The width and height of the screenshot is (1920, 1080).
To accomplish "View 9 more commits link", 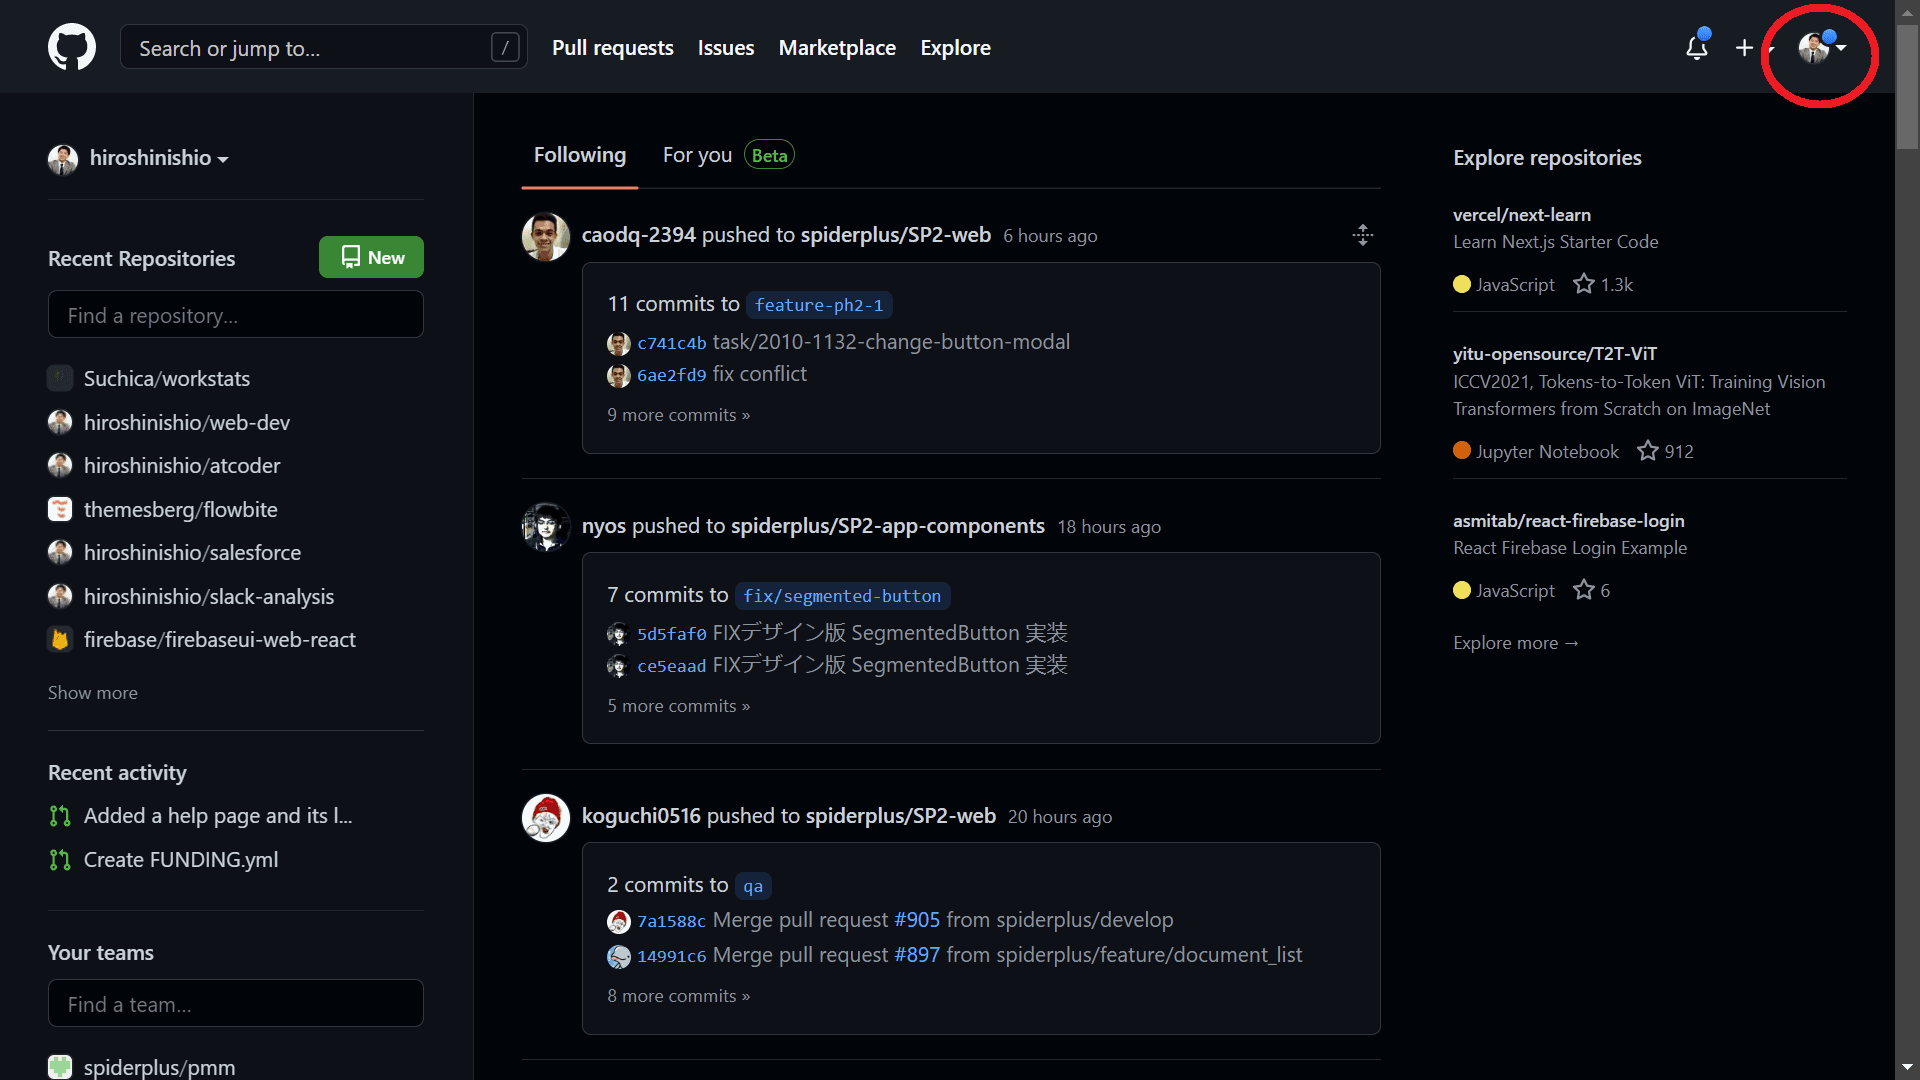I will 678,415.
